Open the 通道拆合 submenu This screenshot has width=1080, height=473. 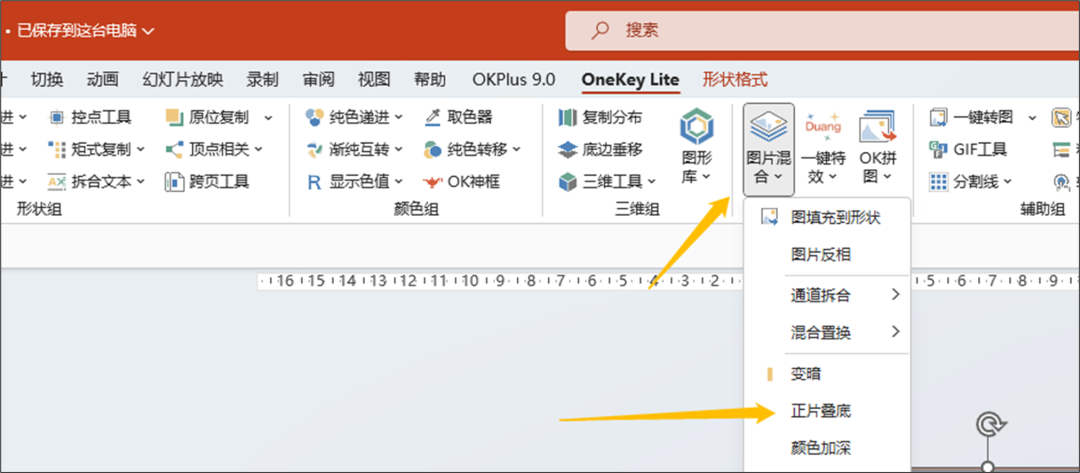point(827,295)
